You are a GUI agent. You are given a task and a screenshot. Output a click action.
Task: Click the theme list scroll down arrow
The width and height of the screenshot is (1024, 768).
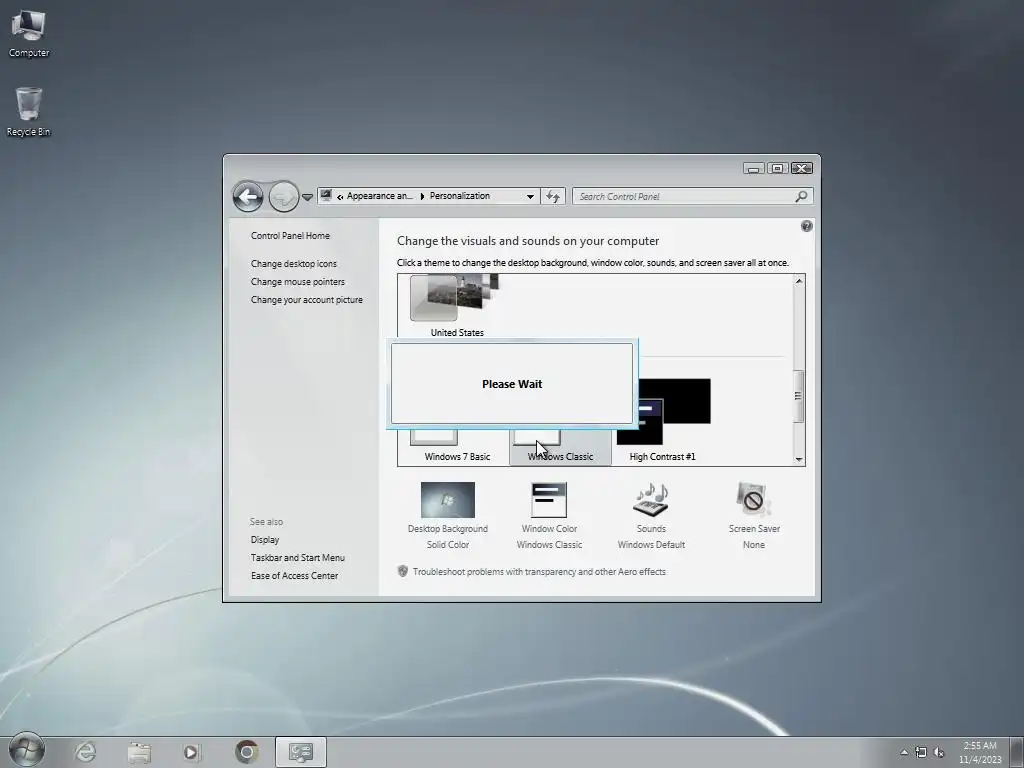point(799,459)
